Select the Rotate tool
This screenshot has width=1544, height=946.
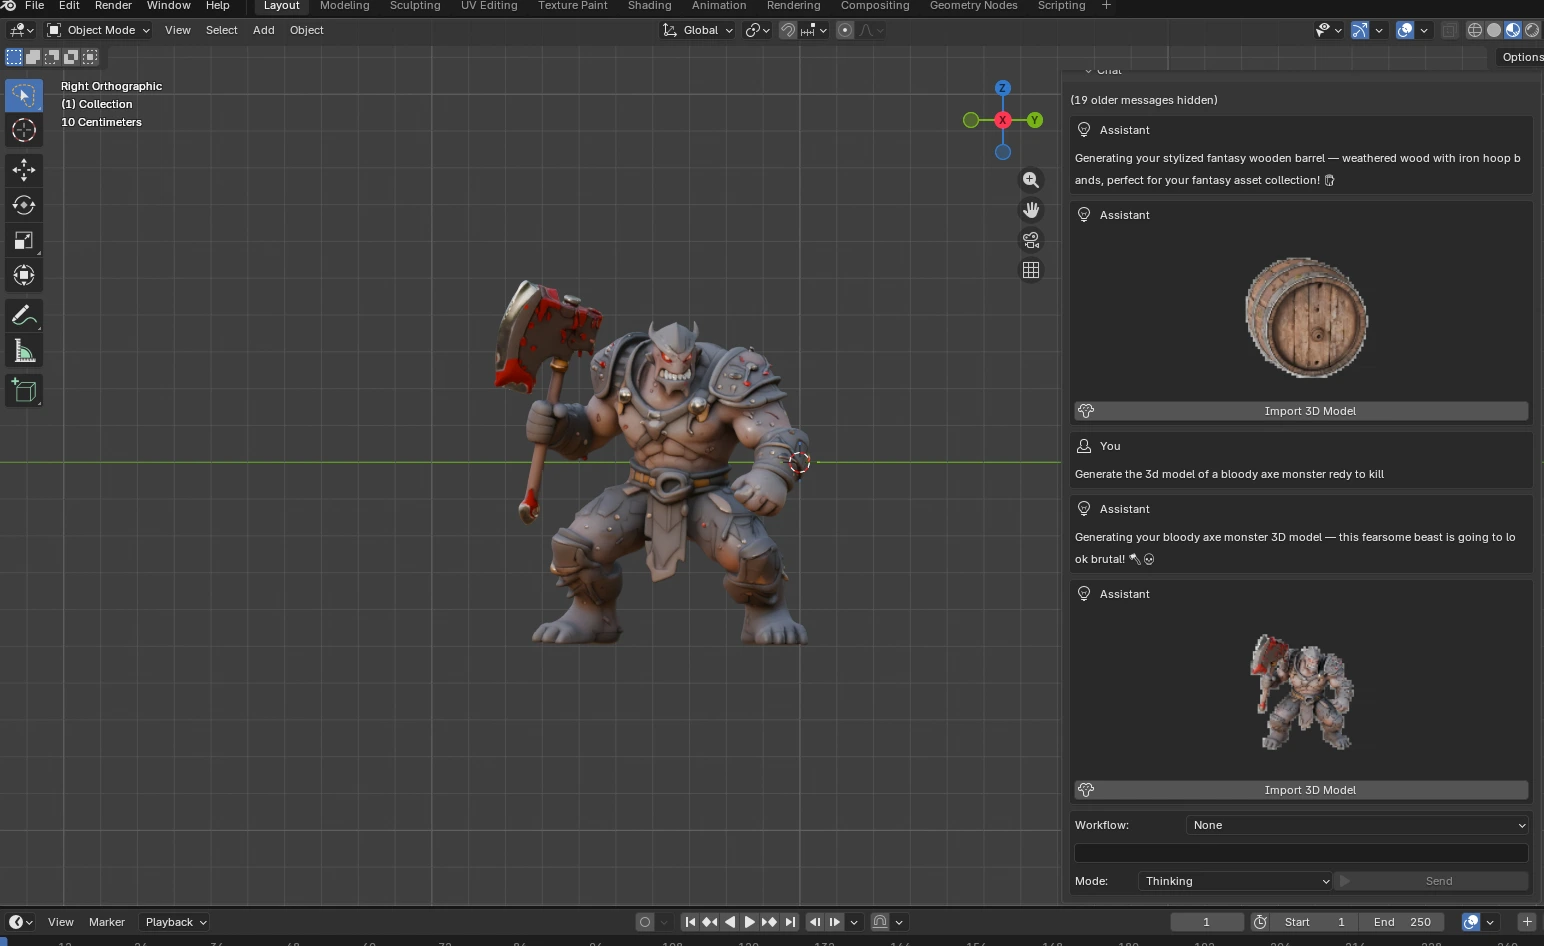coord(24,205)
